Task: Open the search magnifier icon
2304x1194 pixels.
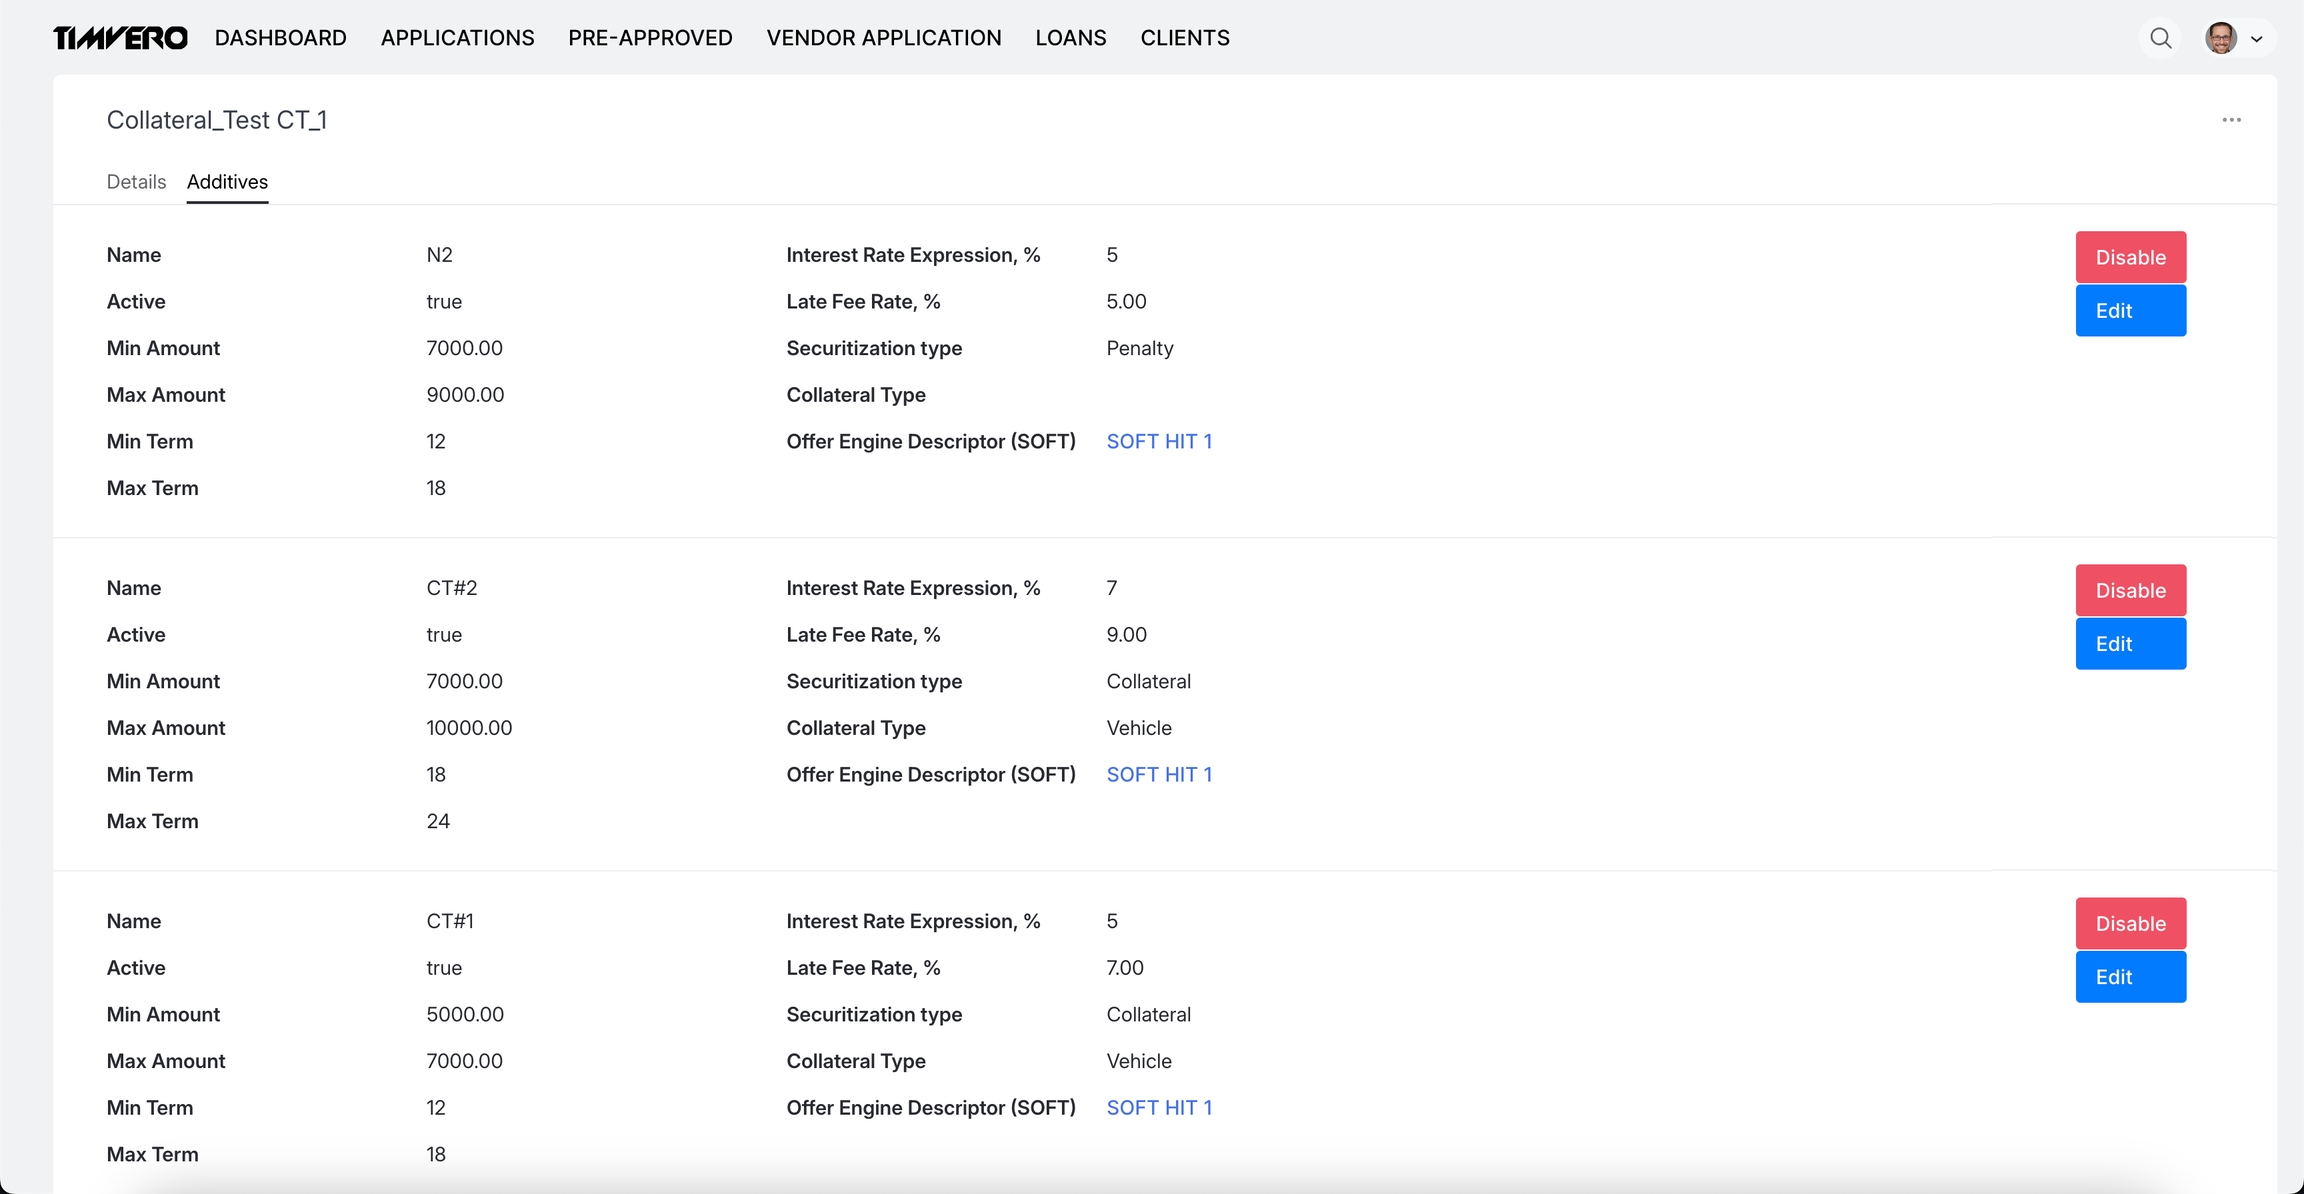Action: [2160, 38]
